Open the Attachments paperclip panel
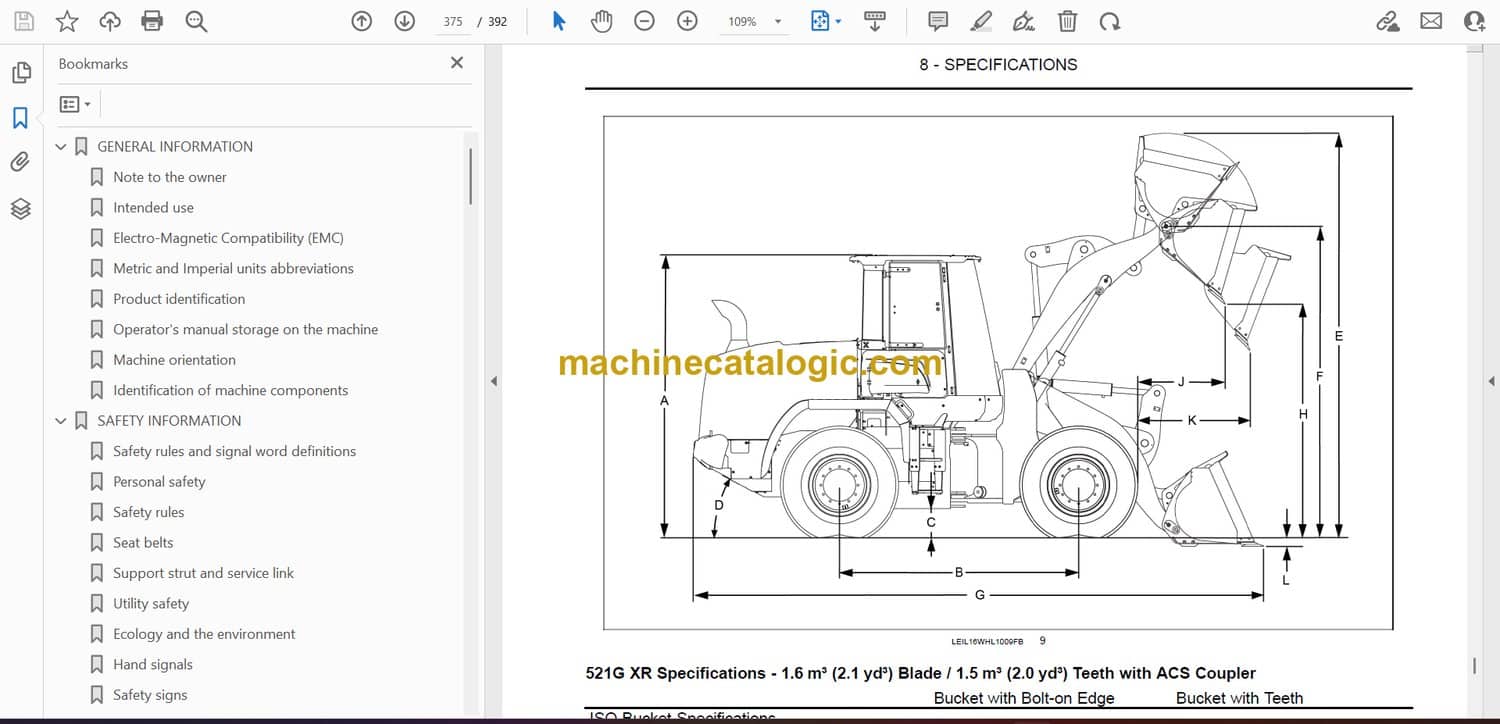Screen dimensions: 1500x724 [x=21, y=162]
